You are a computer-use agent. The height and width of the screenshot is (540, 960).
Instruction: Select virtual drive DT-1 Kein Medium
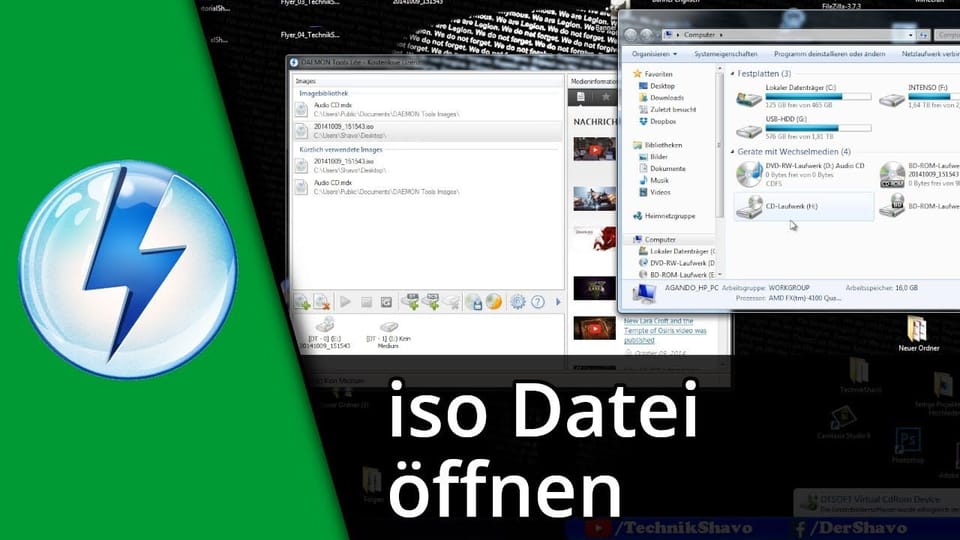pos(388,334)
